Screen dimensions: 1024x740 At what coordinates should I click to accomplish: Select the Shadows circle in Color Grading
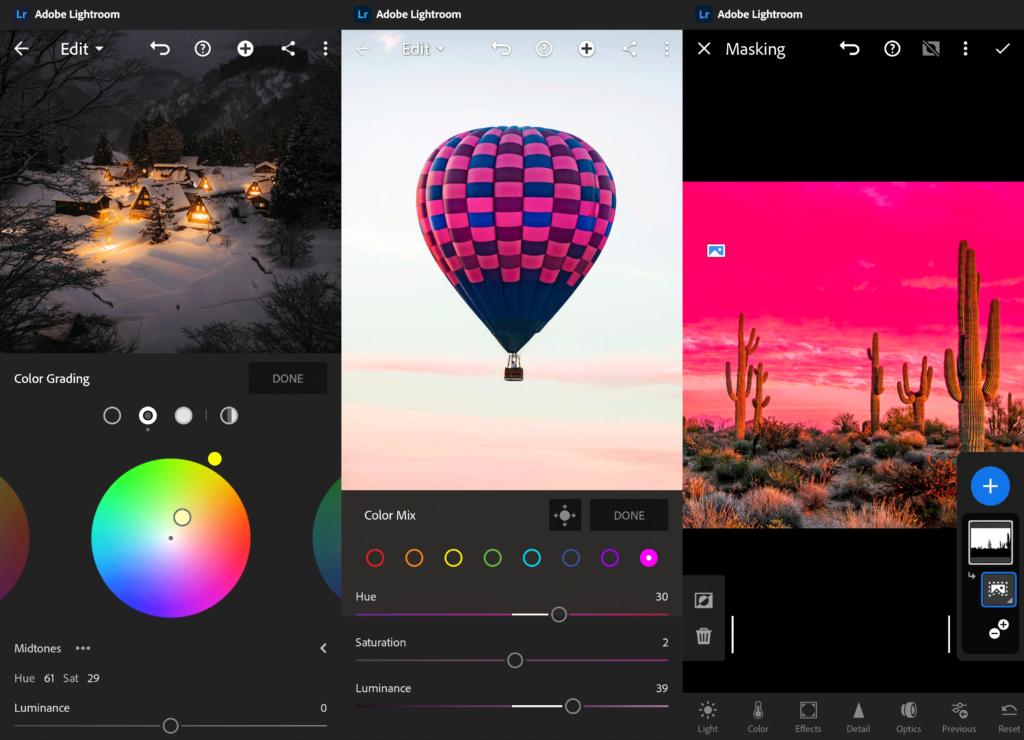point(112,415)
